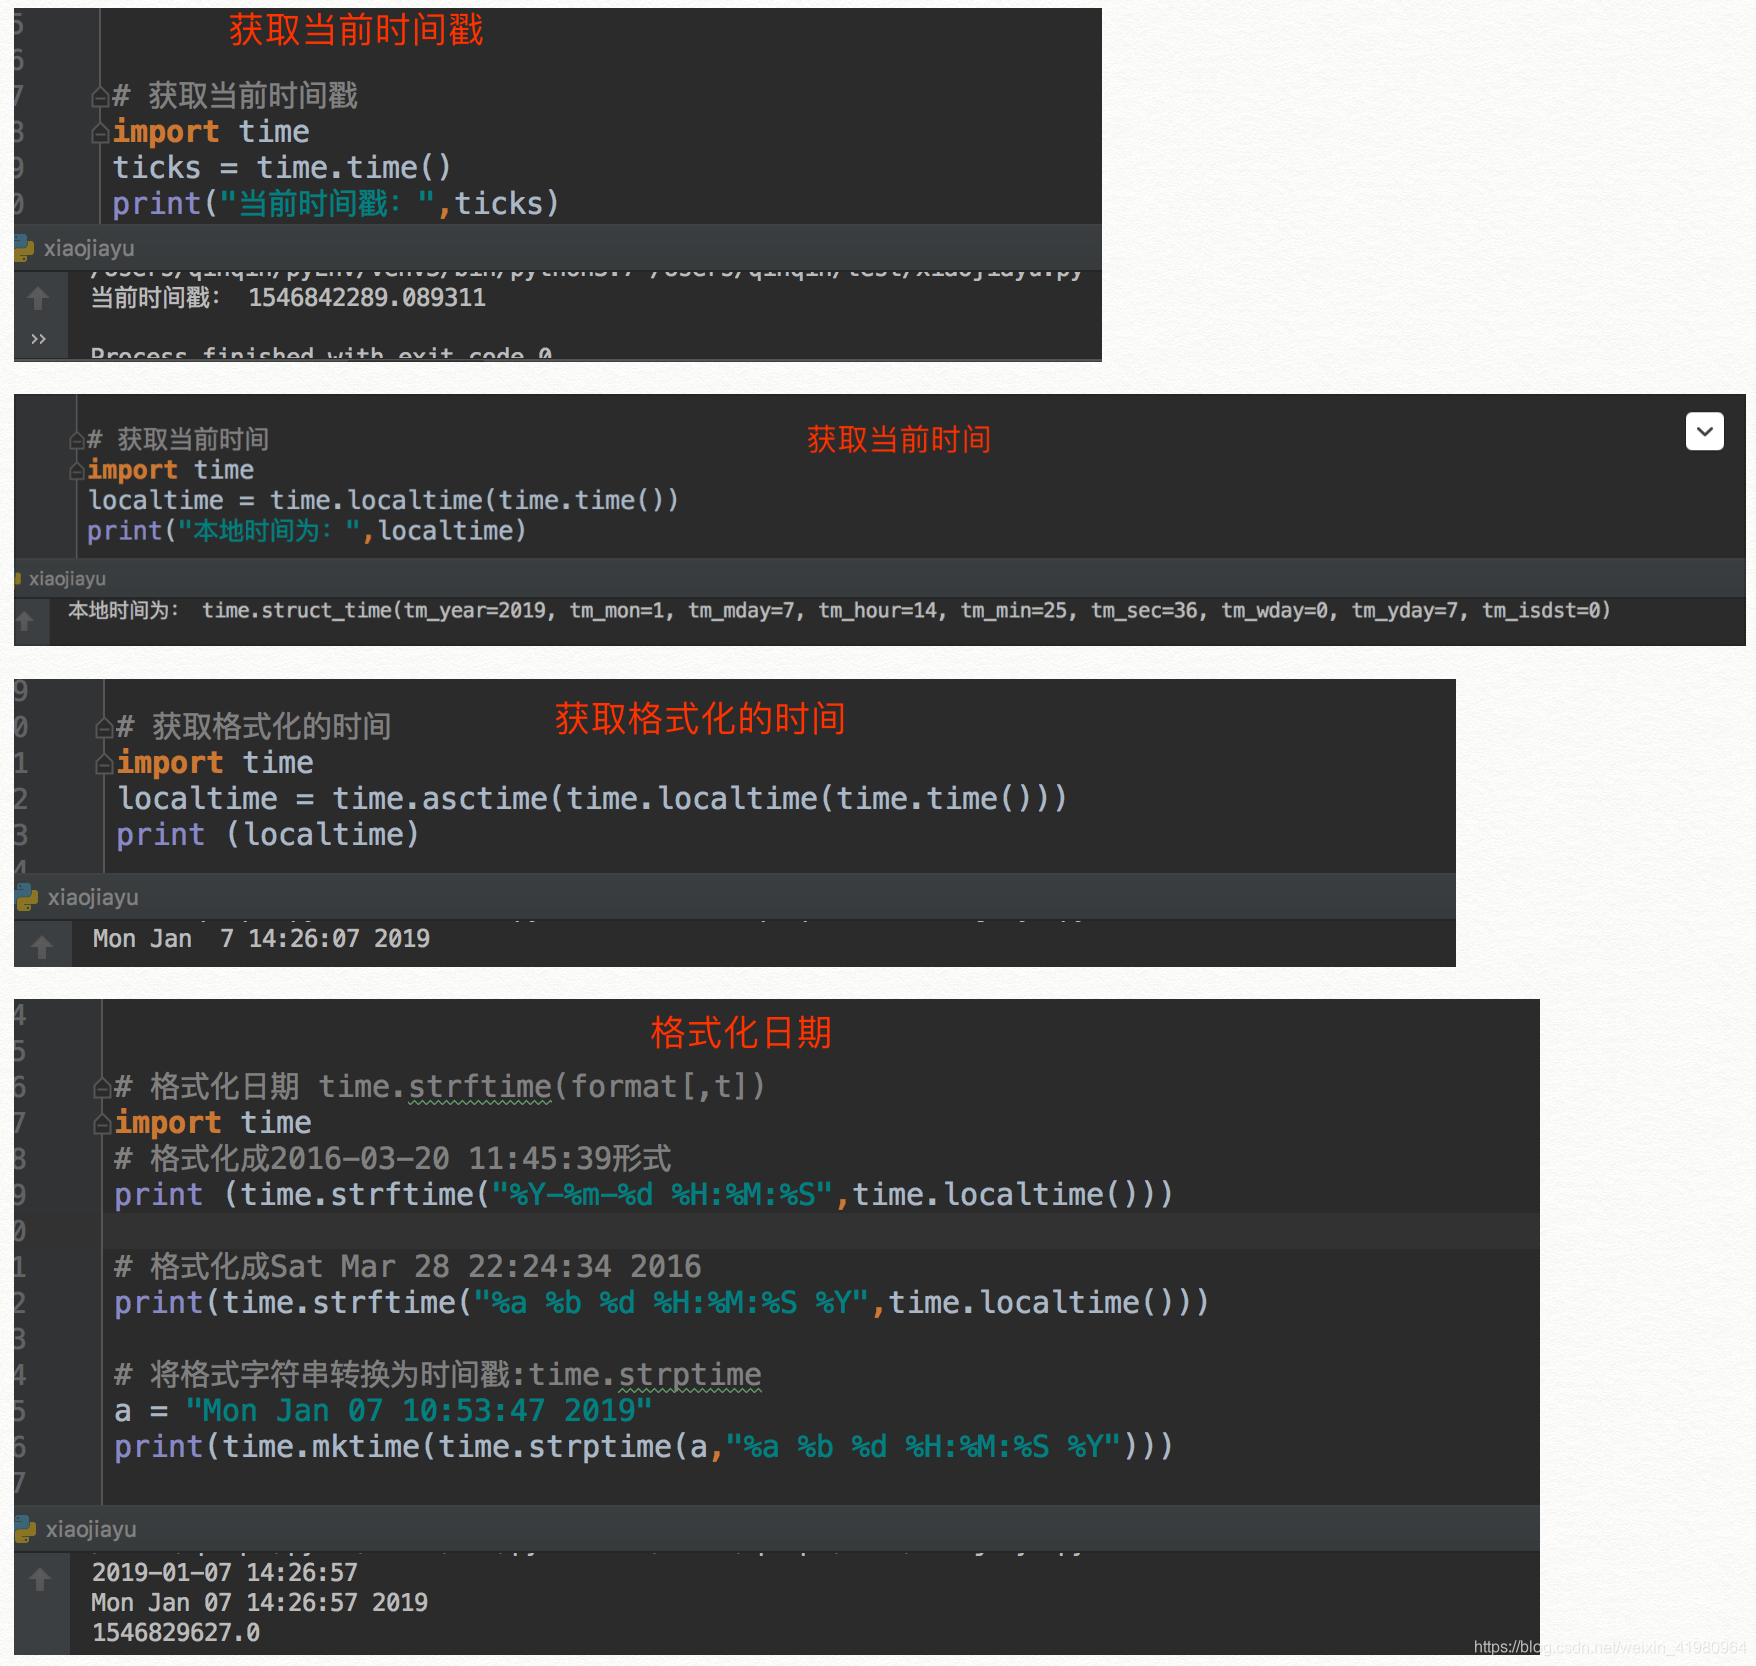
Task: Click the time.localtime(time.time()) assignment line
Action: pyautogui.click(x=383, y=500)
